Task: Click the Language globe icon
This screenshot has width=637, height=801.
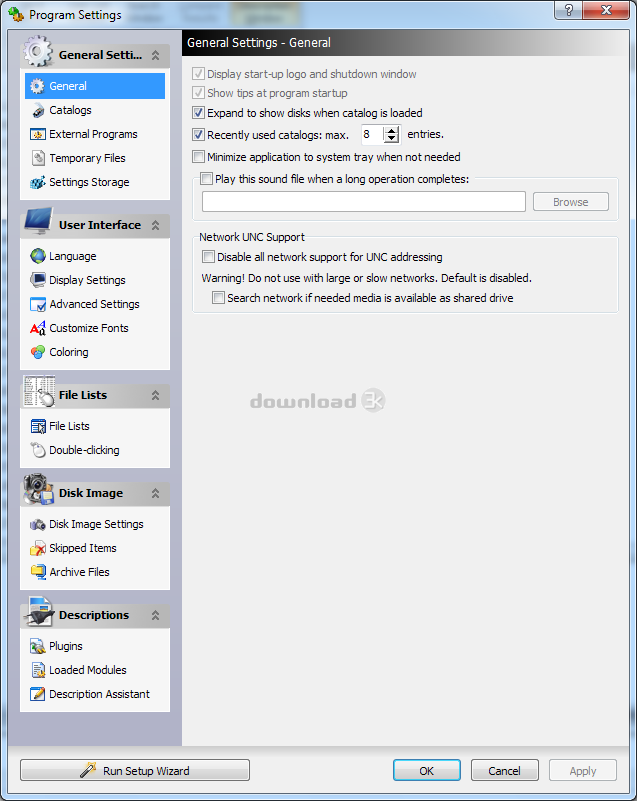Action: [x=38, y=256]
